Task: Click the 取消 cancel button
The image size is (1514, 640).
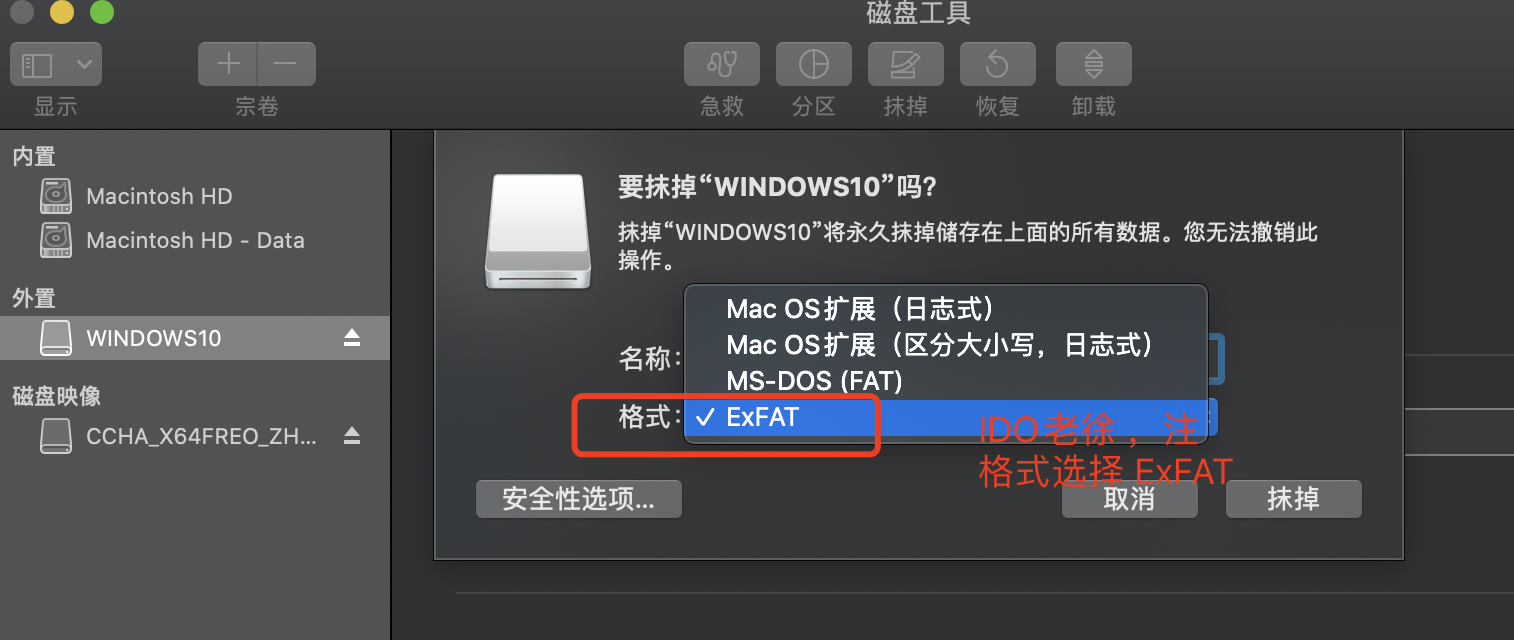Action: pos(1130,498)
